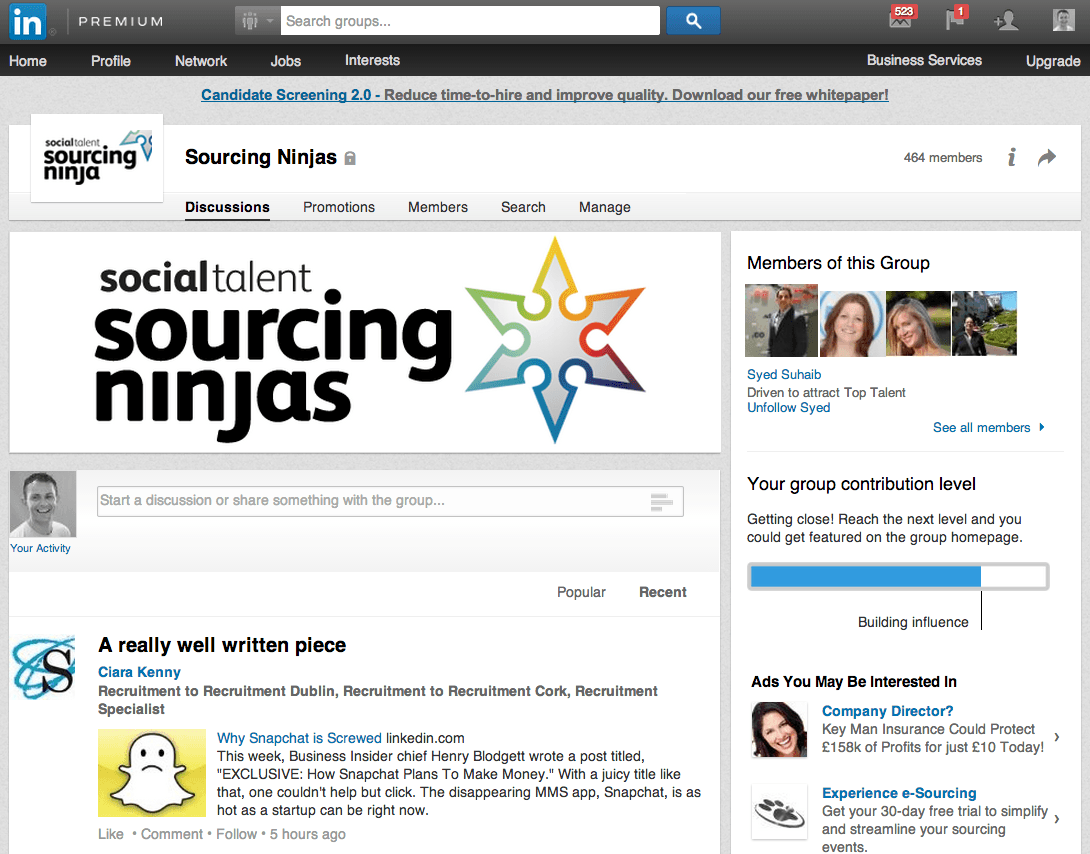Click the Start a discussion text box
Viewport: 1090px width, 854px height.
390,501
